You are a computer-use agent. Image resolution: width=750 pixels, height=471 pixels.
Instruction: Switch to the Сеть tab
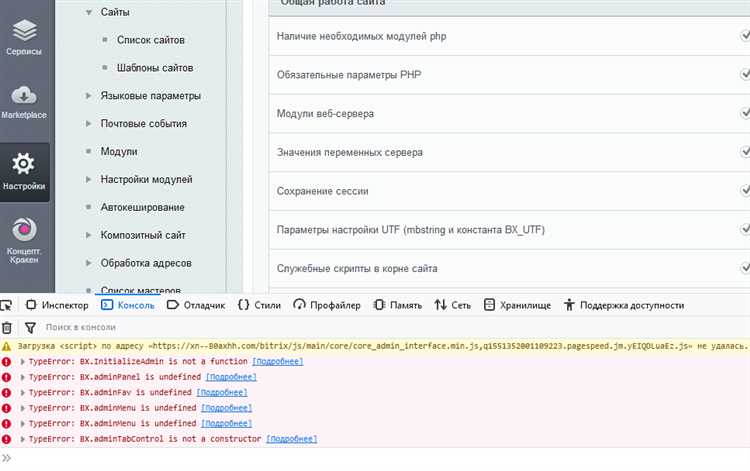[452, 305]
